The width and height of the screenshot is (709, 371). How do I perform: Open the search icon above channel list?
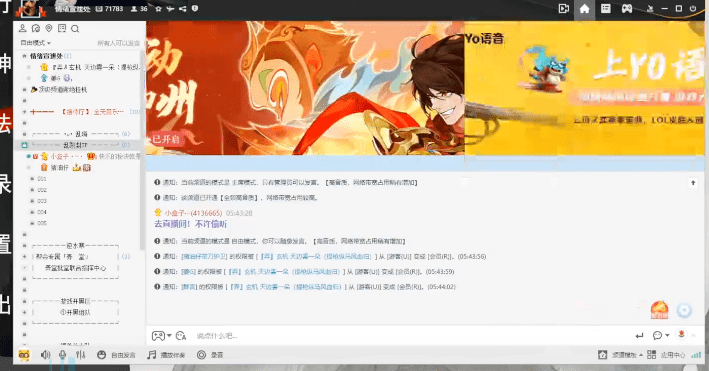(75, 29)
